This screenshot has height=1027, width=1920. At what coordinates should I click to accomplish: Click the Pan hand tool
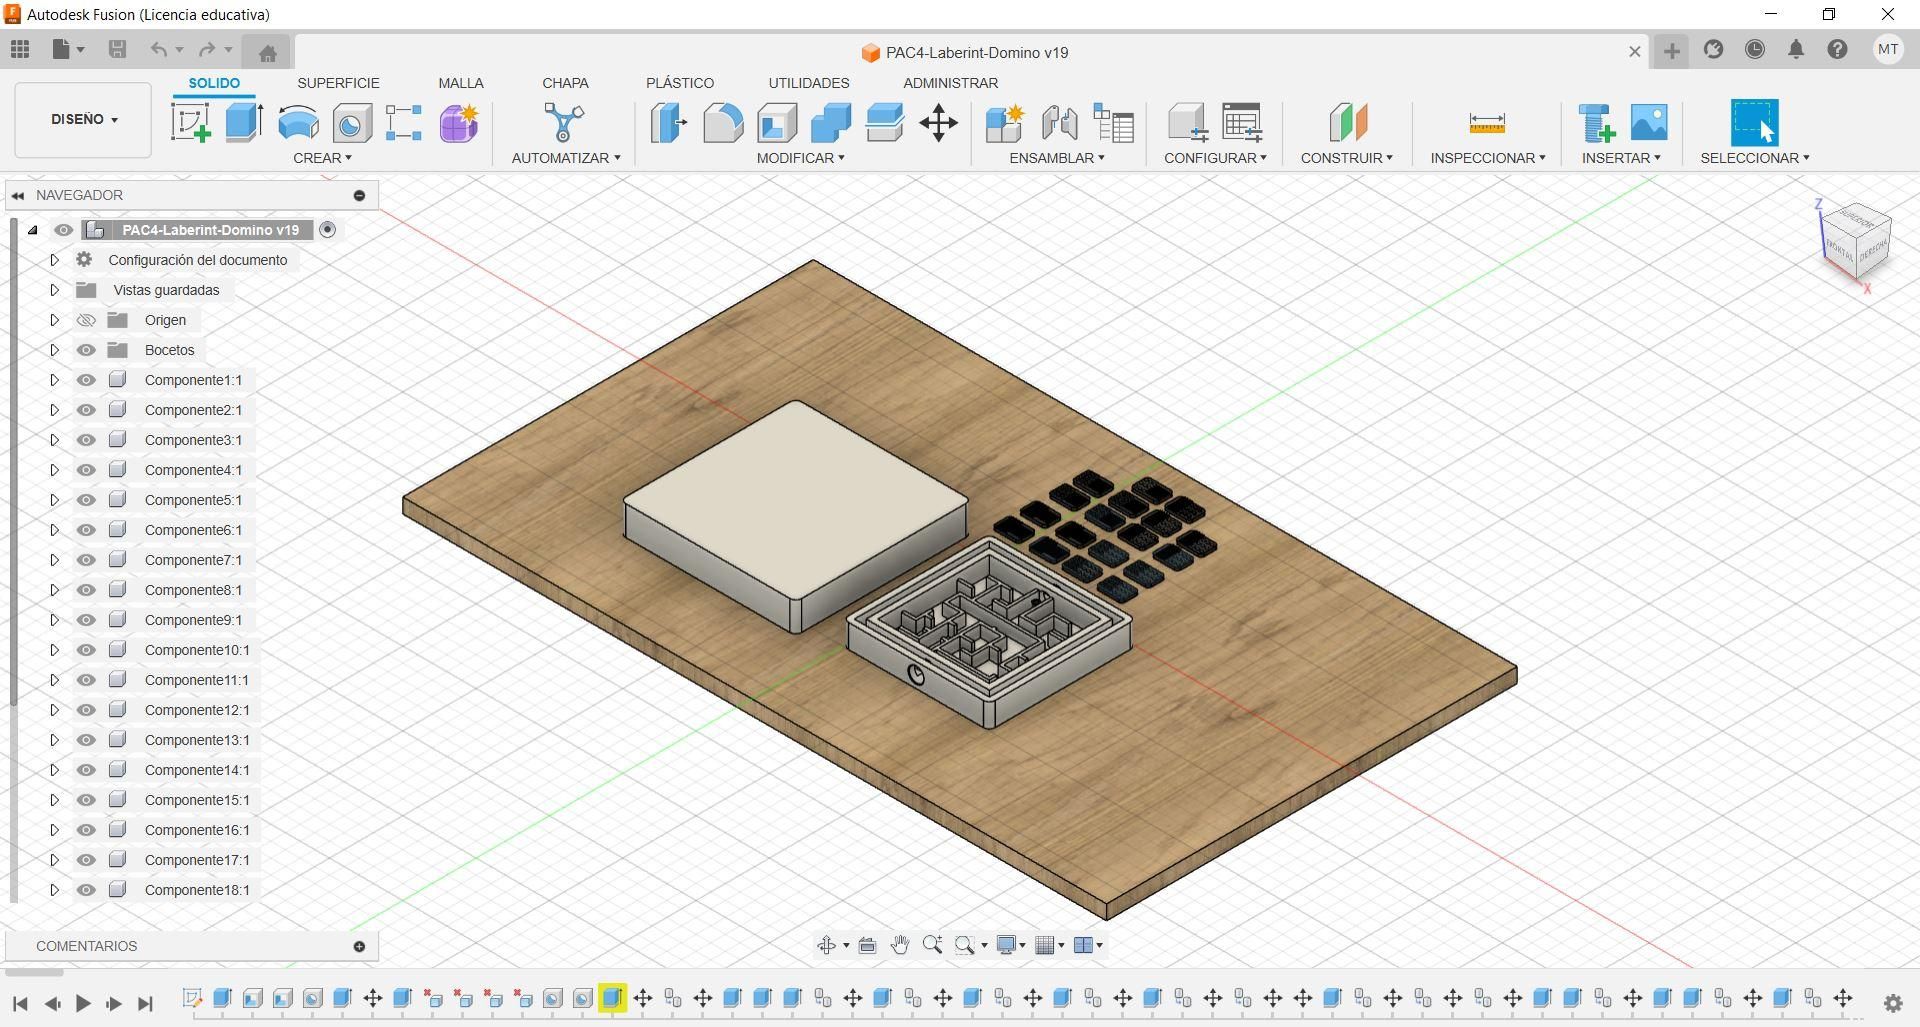point(900,945)
